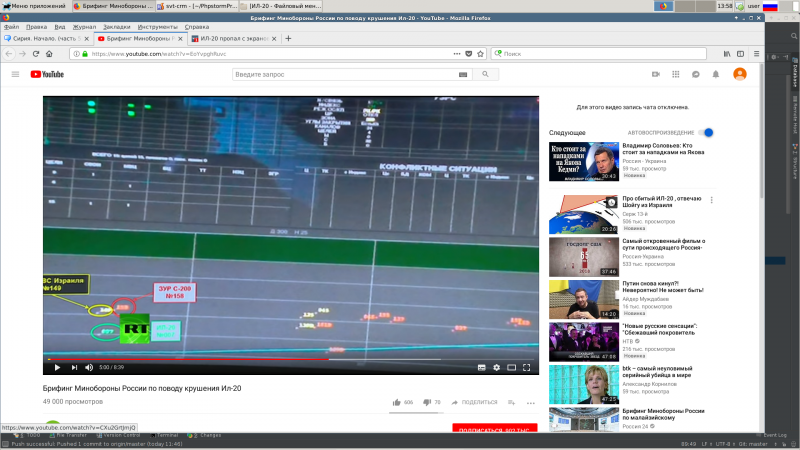Open the Инструменты menu

pos(158,27)
